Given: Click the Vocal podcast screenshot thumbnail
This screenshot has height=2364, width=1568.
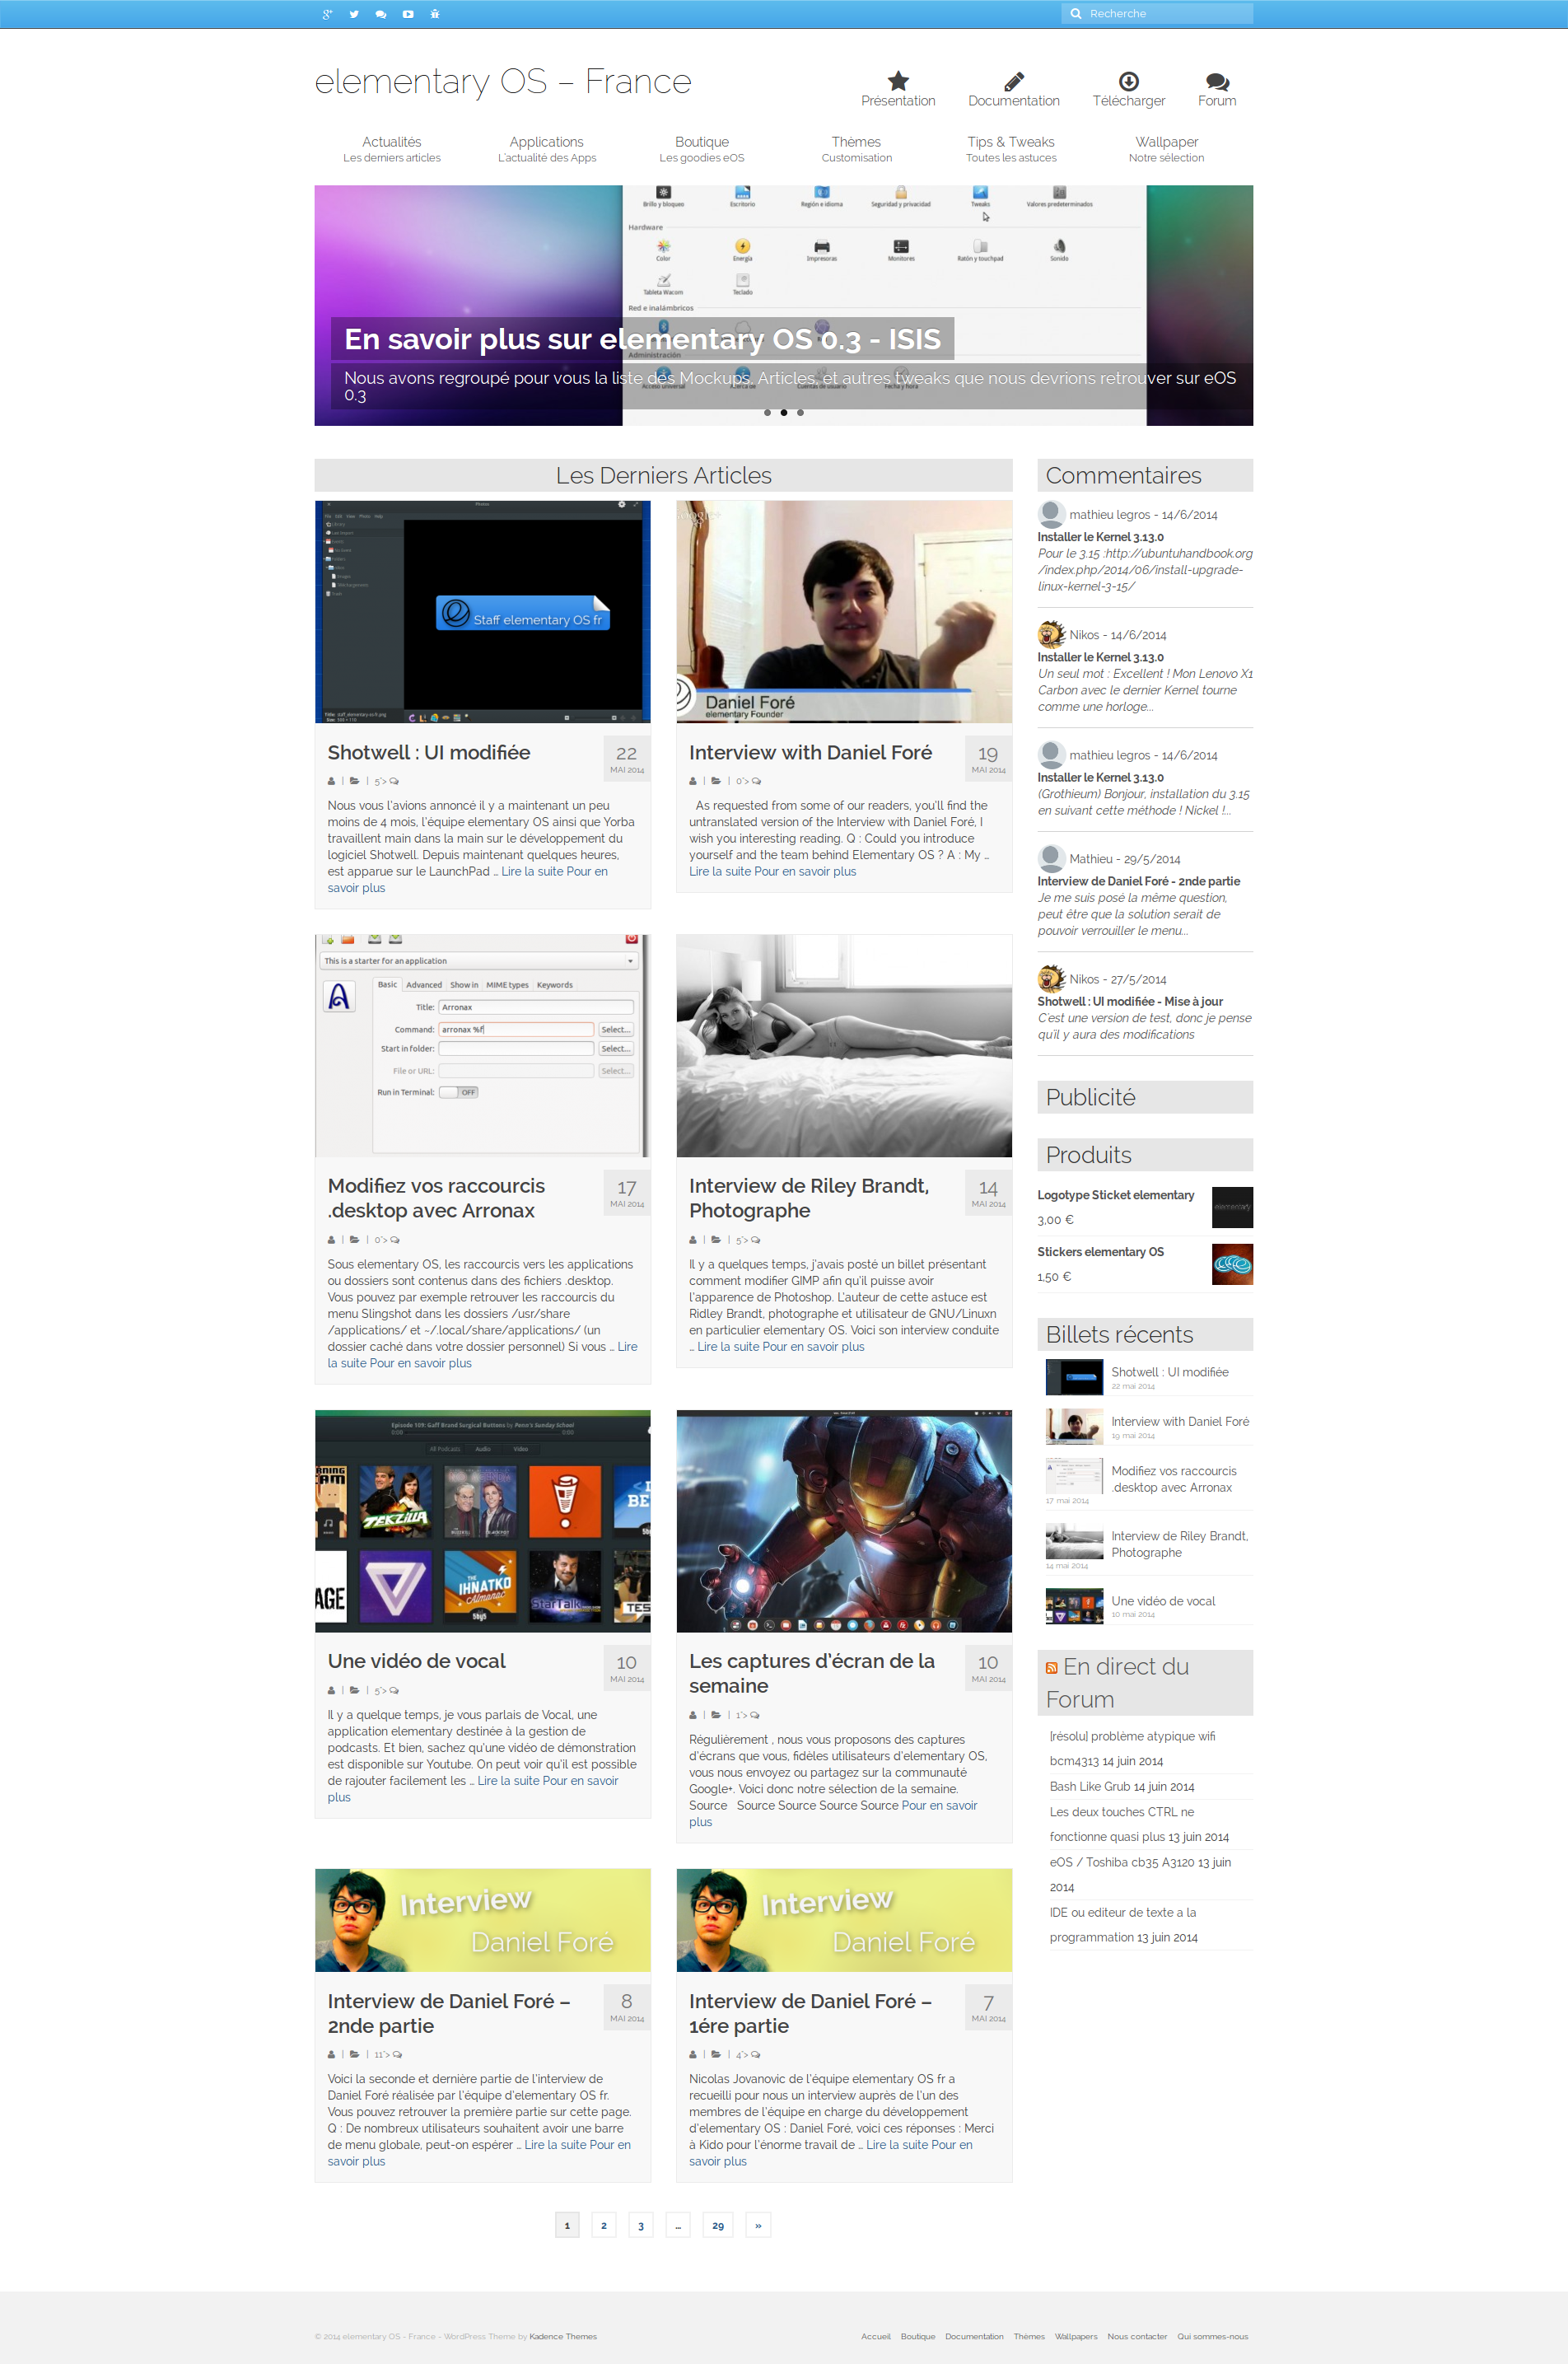Looking at the screenshot, I should (483, 1521).
